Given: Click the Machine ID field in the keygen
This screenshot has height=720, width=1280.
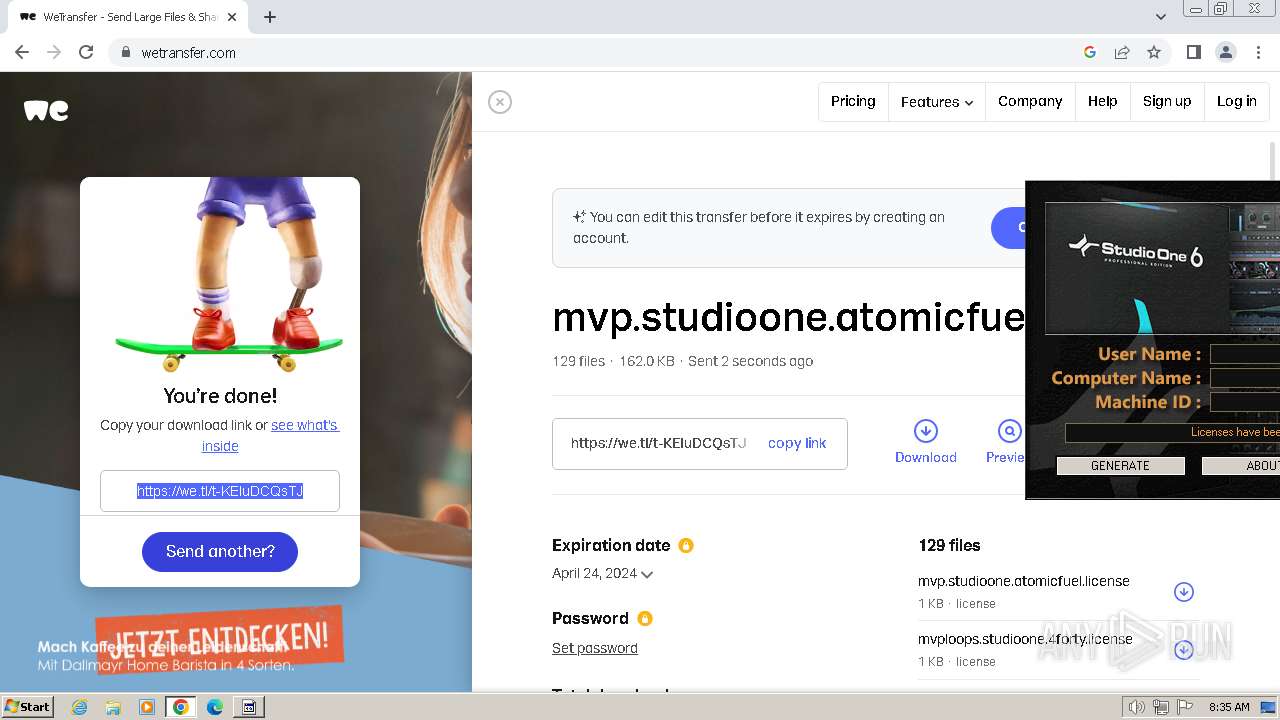Looking at the screenshot, I should click(1245, 402).
